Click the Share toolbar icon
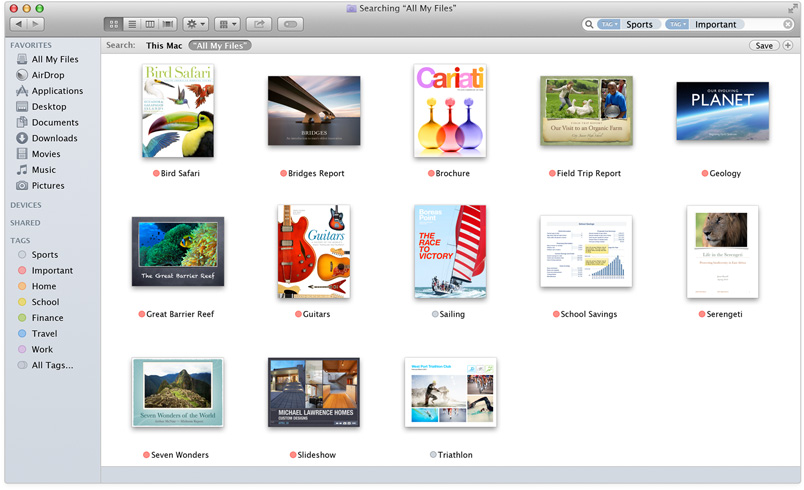Viewport: 804px width, 490px height. pyautogui.click(x=258, y=24)
